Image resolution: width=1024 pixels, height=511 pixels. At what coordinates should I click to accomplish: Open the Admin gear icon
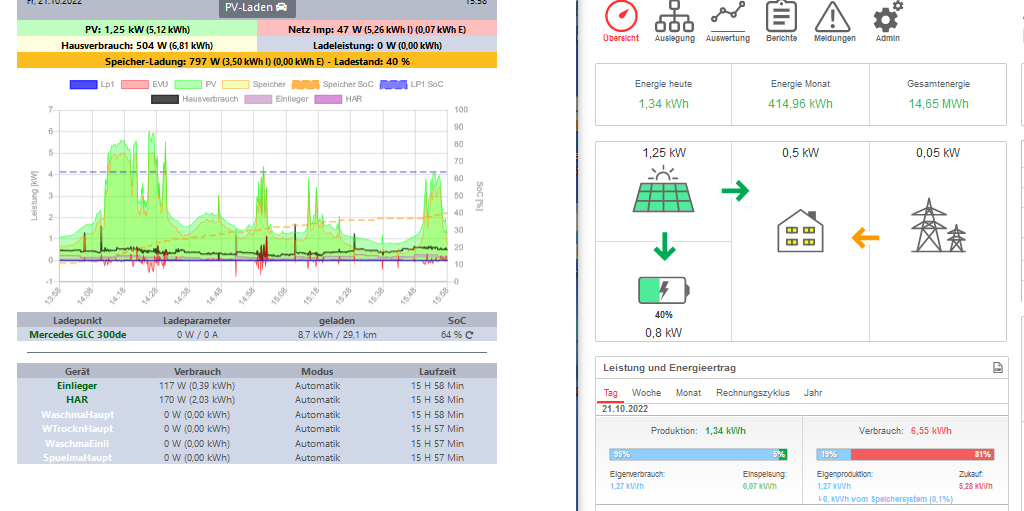pyautogui.click(x=886, y=17)
